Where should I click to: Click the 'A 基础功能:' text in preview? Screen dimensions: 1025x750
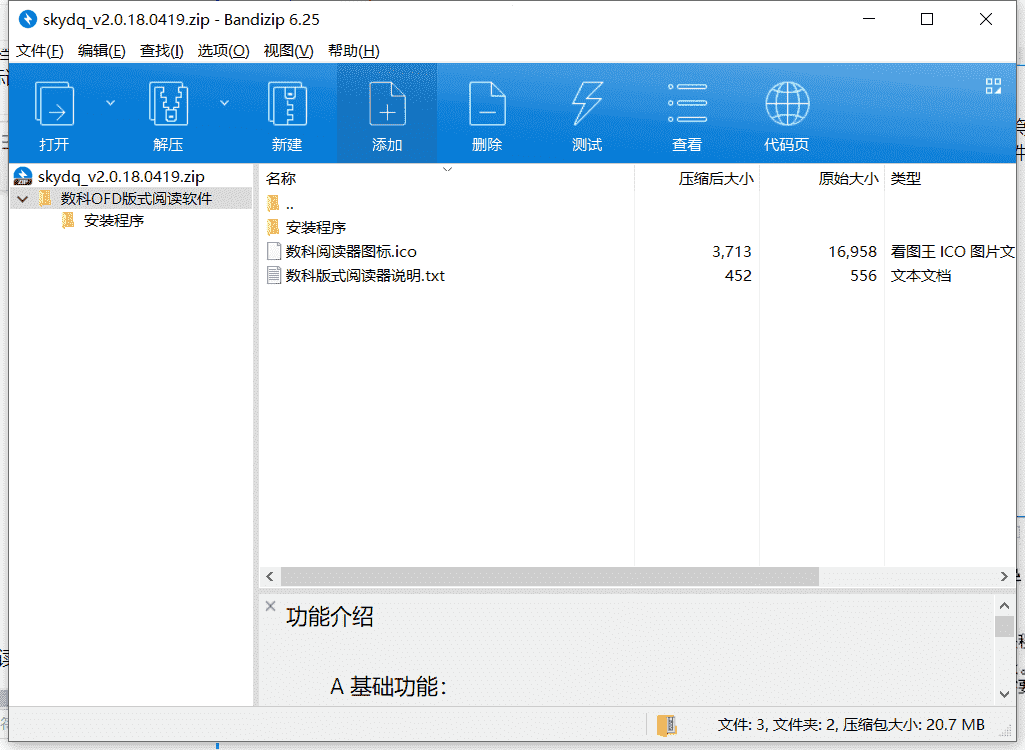point(388,687)
